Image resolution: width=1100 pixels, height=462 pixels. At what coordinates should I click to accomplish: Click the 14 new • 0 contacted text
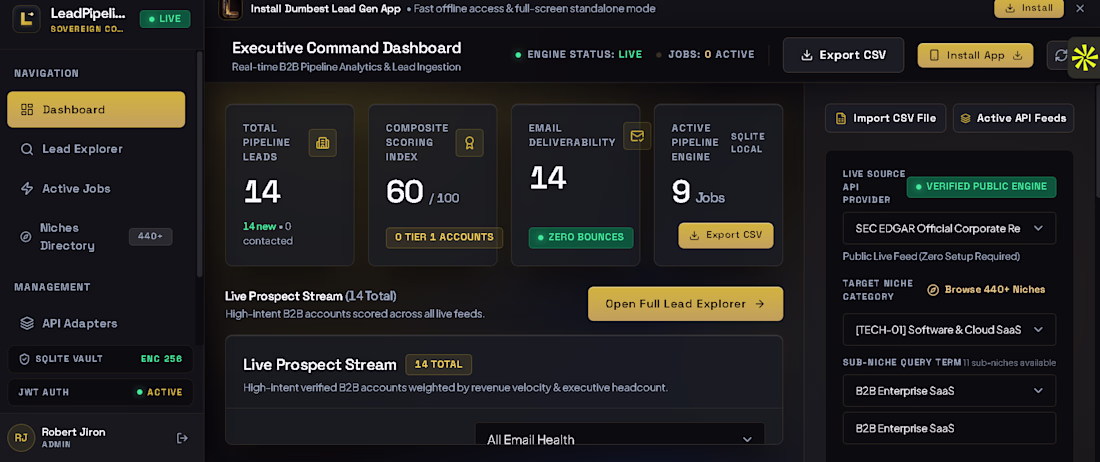268,233
